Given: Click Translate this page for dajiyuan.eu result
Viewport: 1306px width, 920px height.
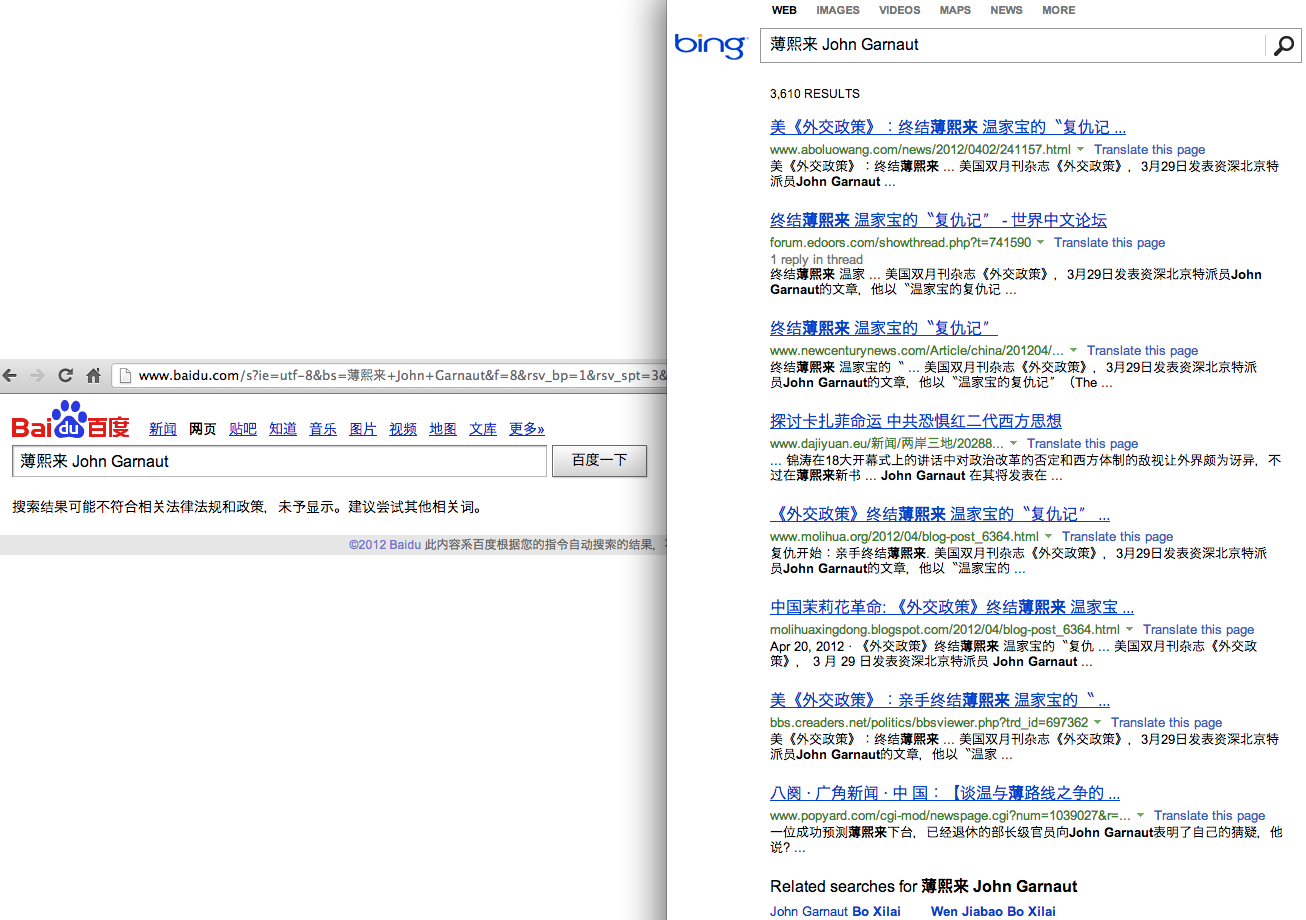Looking at the screenshot, I should [1082, 443].
